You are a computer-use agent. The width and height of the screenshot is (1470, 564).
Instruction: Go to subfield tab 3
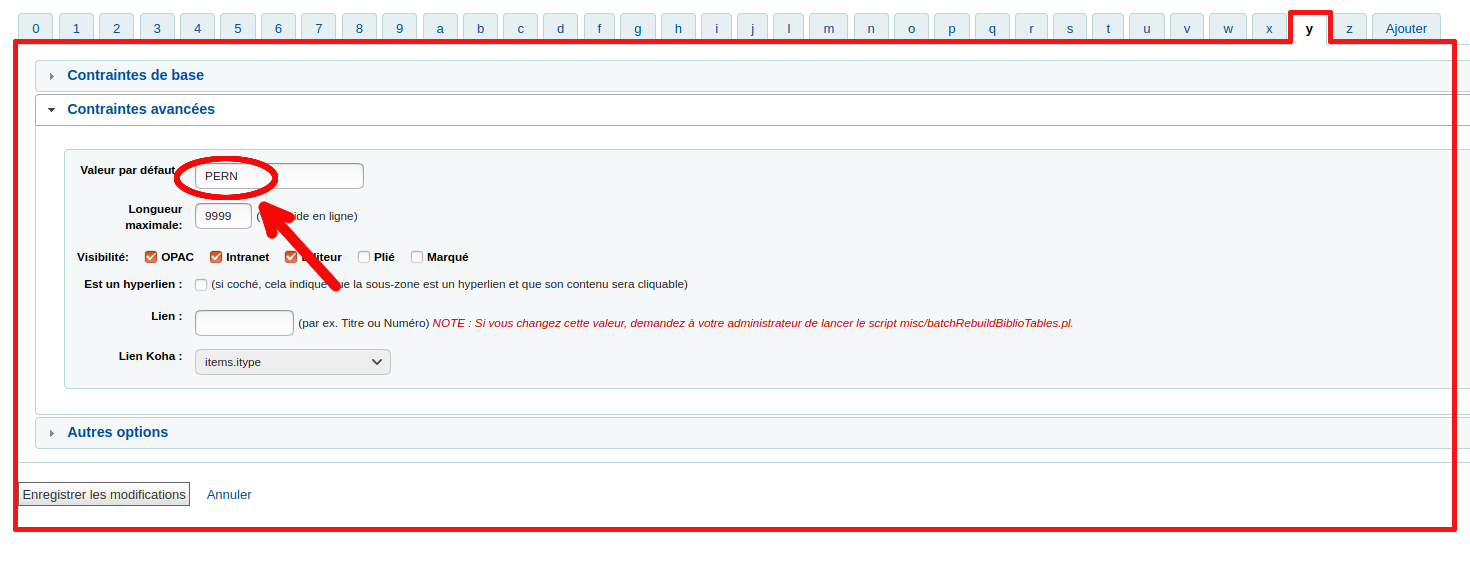pos(157,28)
